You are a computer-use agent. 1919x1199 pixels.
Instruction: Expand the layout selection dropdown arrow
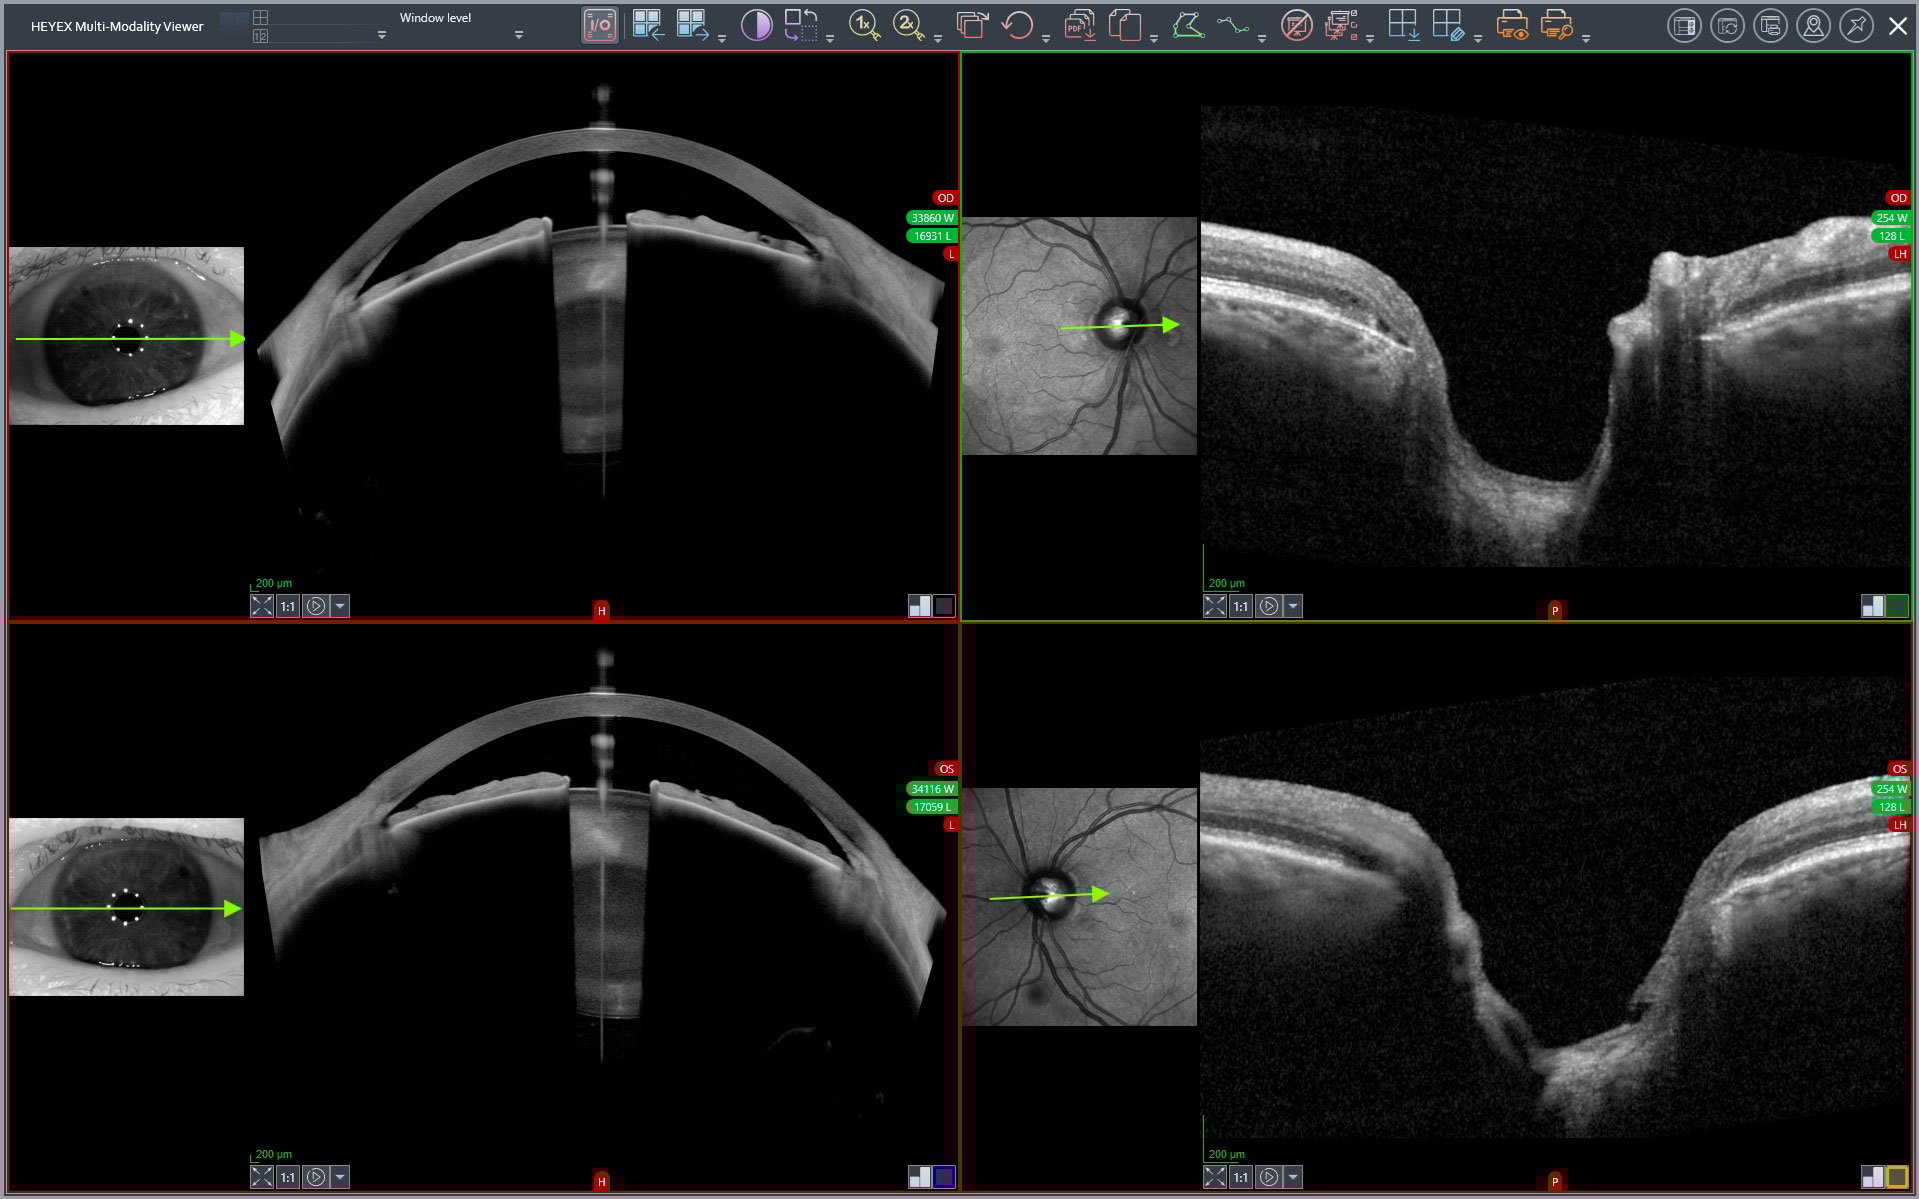tap(381, 35)
